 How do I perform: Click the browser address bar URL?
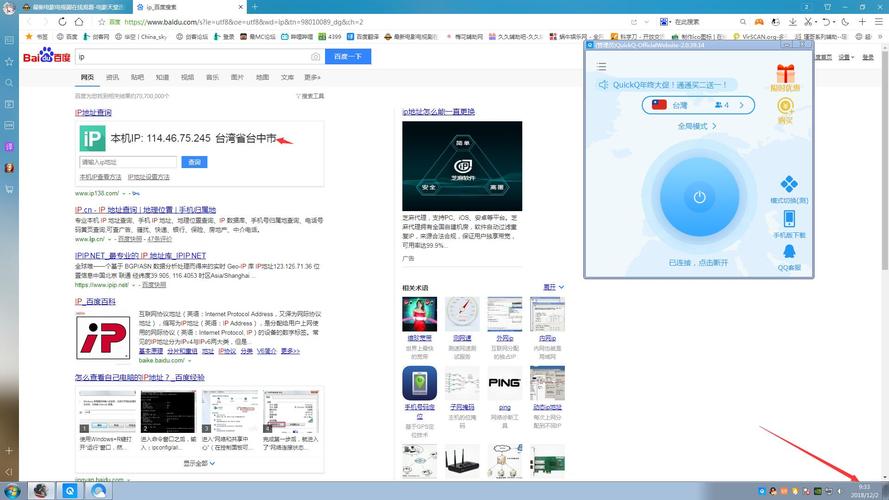point(243,22)
